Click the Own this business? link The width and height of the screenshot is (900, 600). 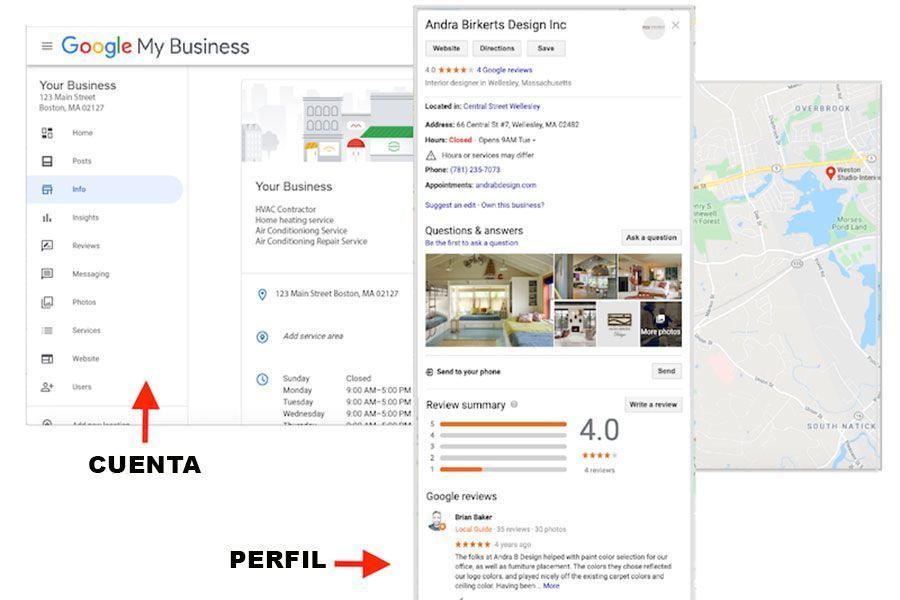513,205
